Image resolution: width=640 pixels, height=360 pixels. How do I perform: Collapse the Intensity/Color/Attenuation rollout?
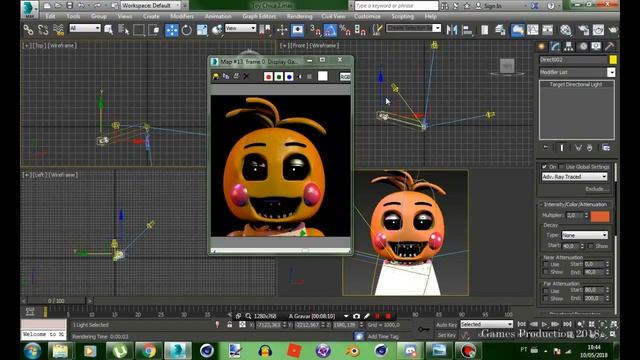pos(575,204)
